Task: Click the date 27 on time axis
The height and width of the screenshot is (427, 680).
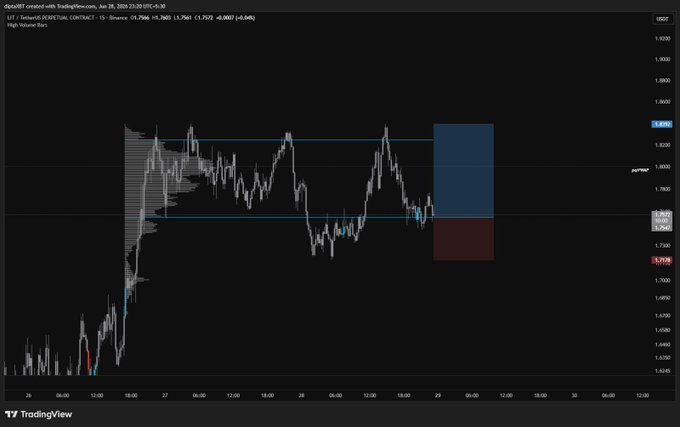Action: tap(165, 395)
